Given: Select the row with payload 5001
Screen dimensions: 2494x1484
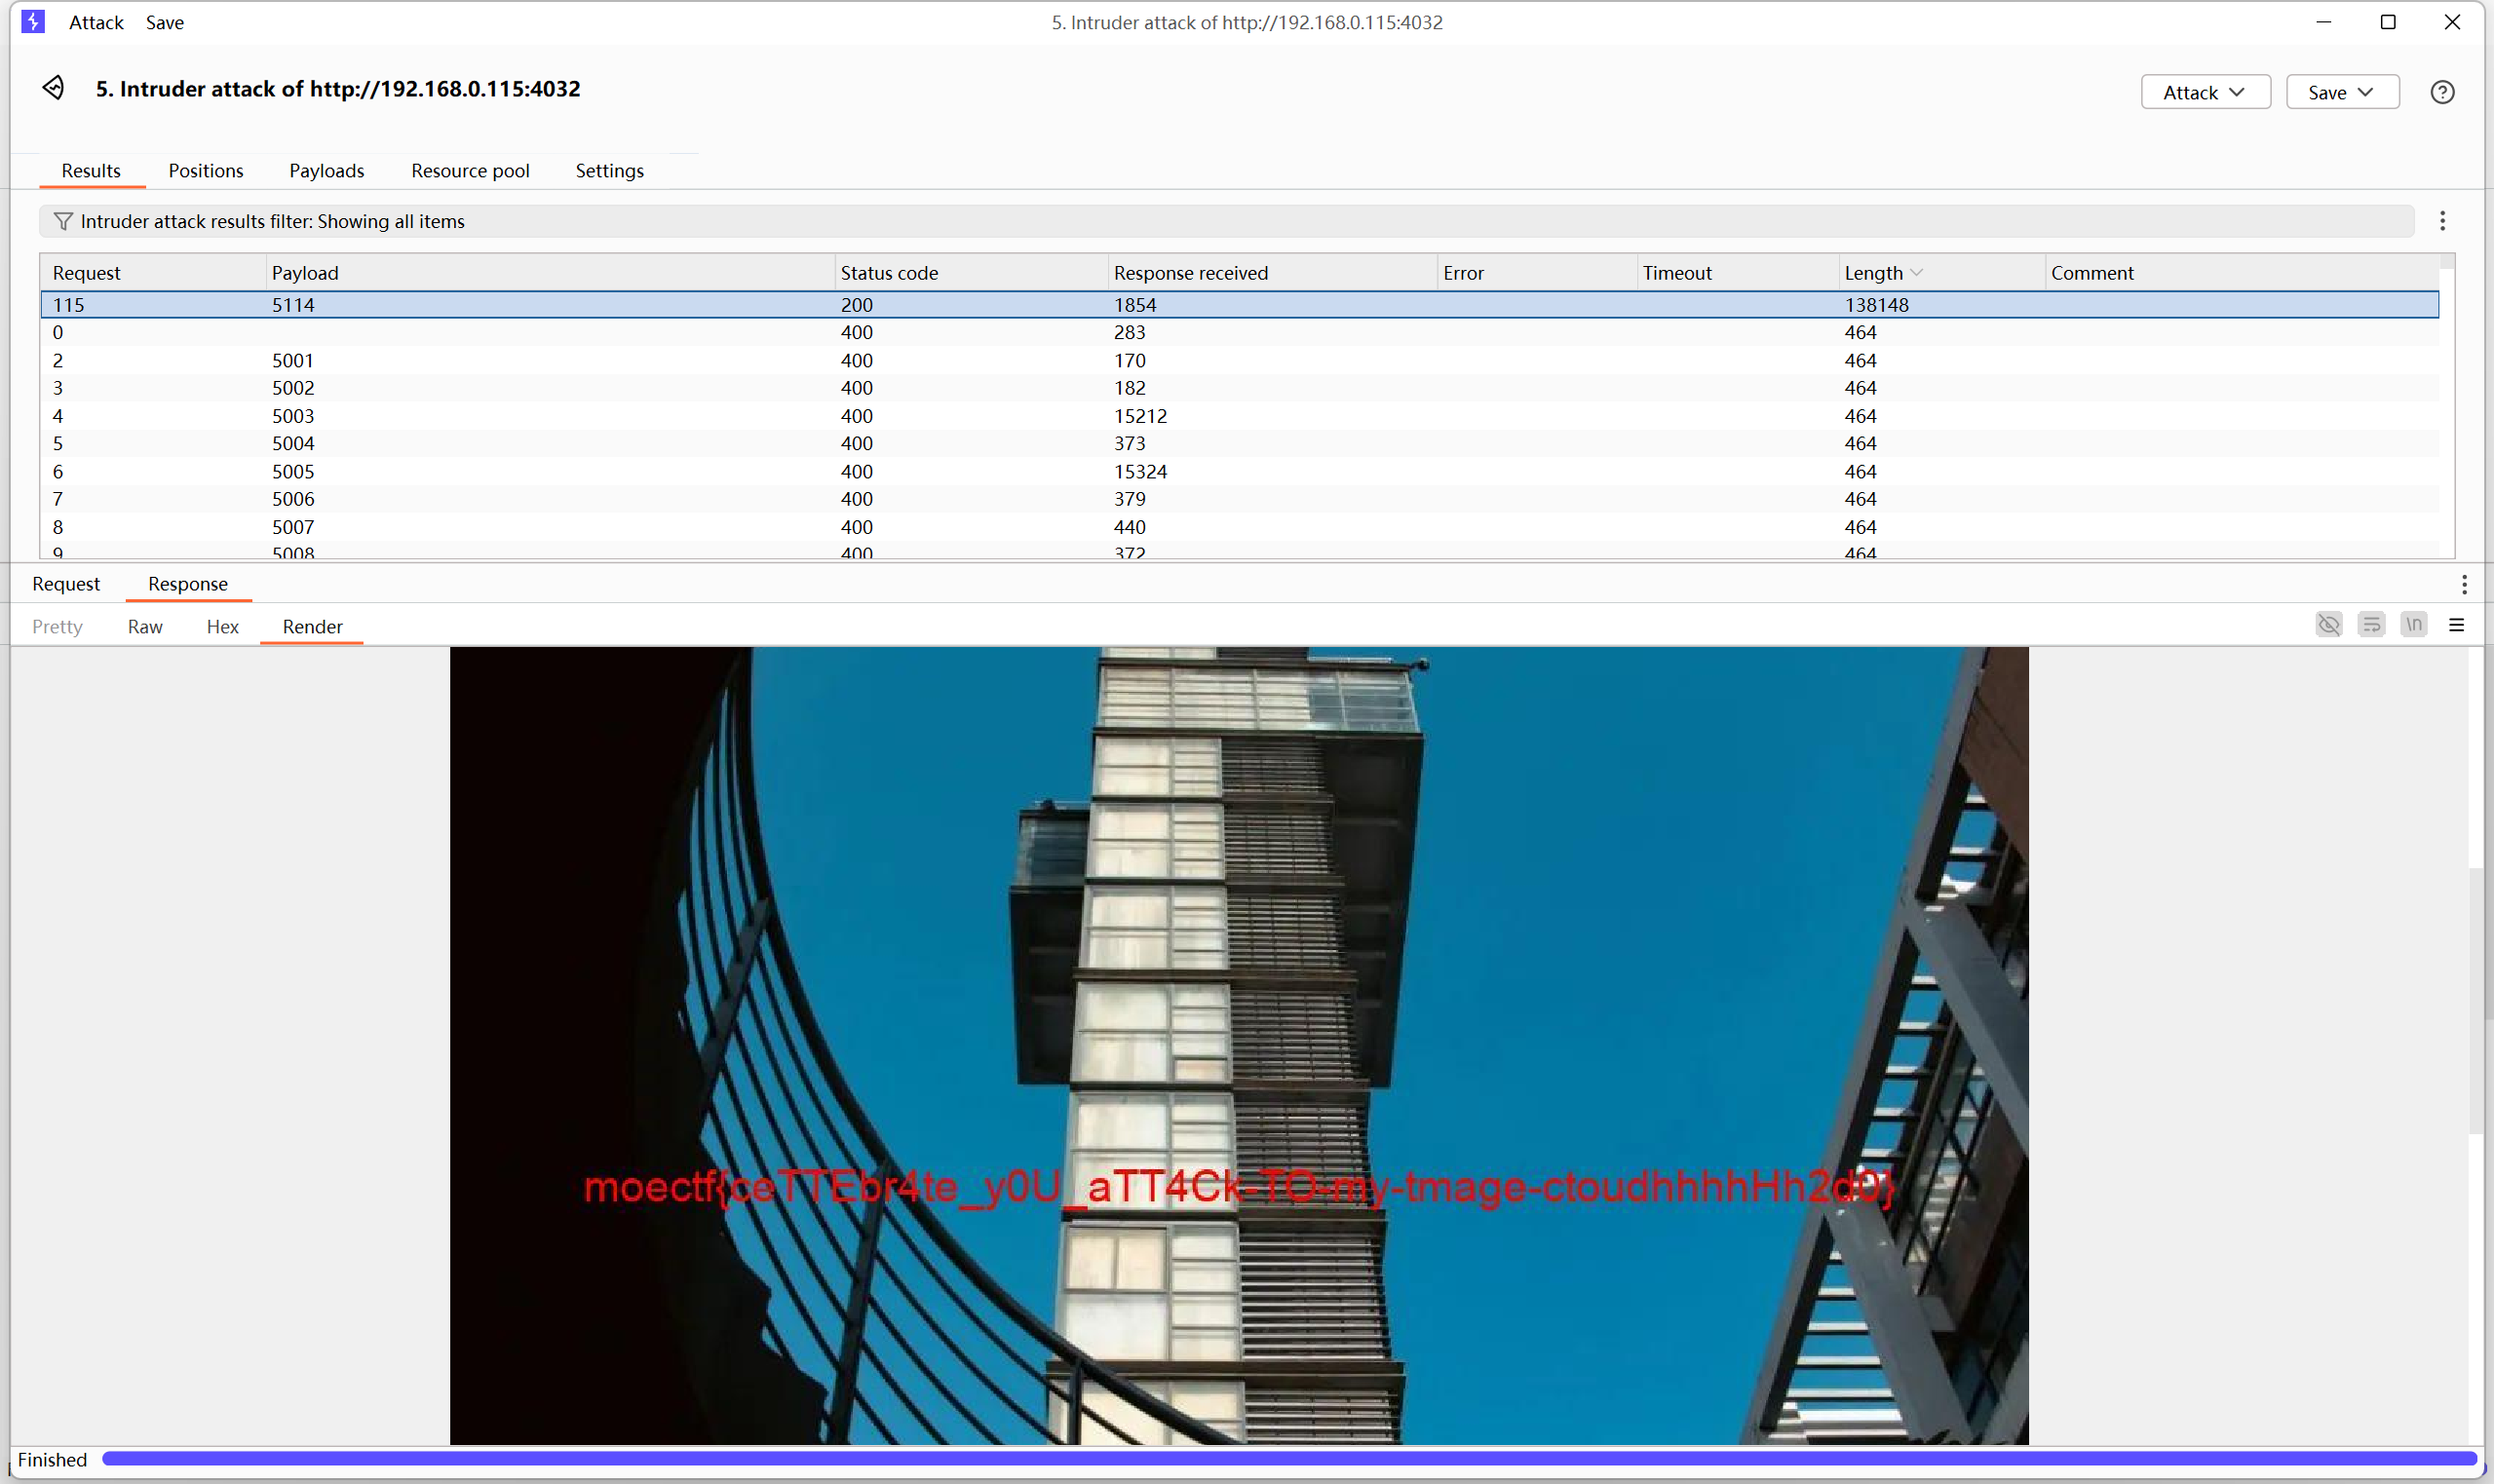Looking at the screenshot, I should [1239, 360].
